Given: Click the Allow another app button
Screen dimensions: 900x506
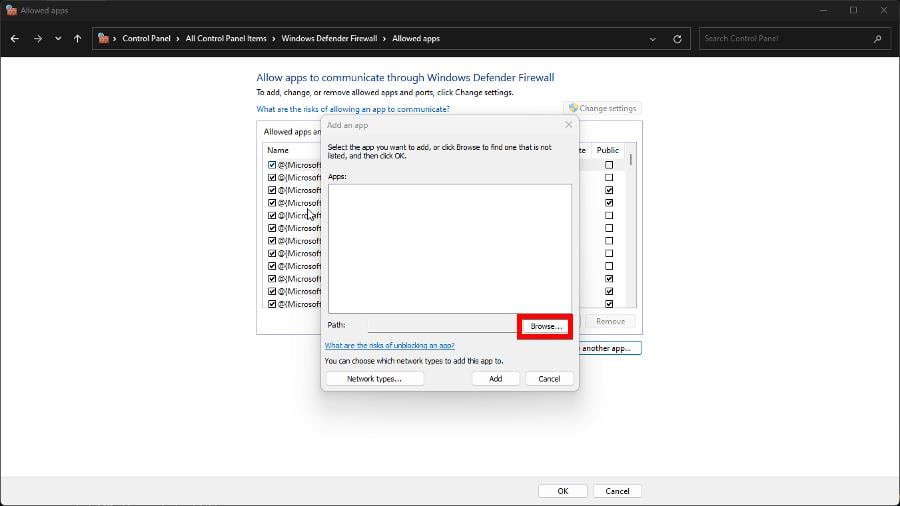Looking at the screenshot, I should [610, 348].
